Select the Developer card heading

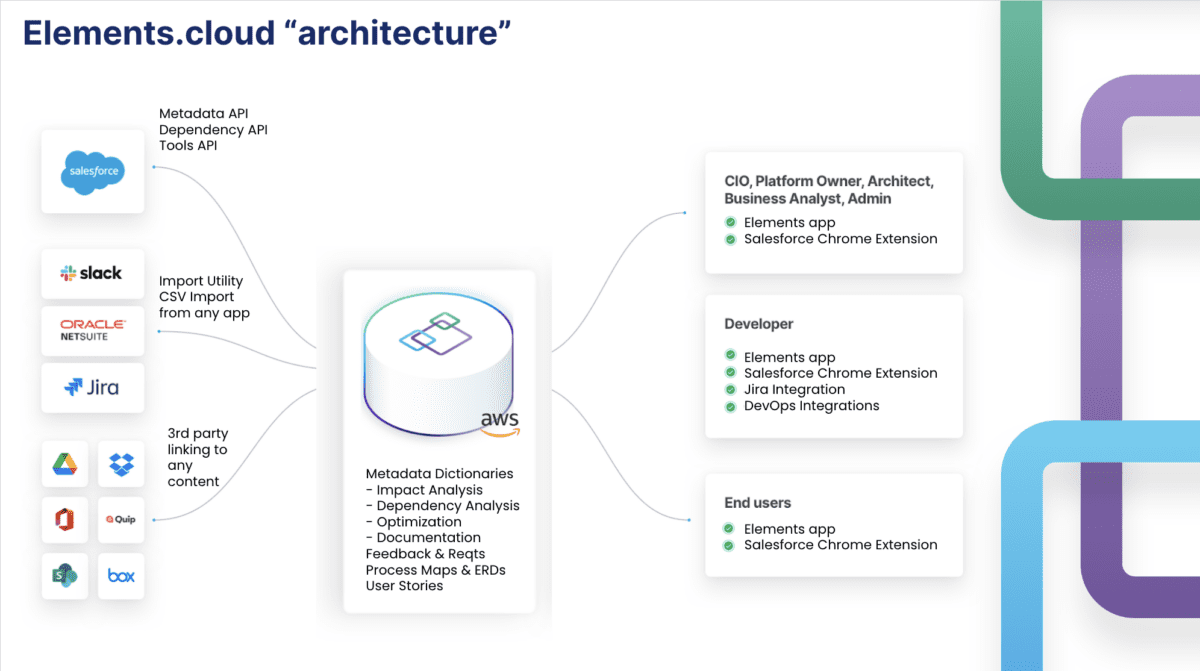(x=759, y=324)
